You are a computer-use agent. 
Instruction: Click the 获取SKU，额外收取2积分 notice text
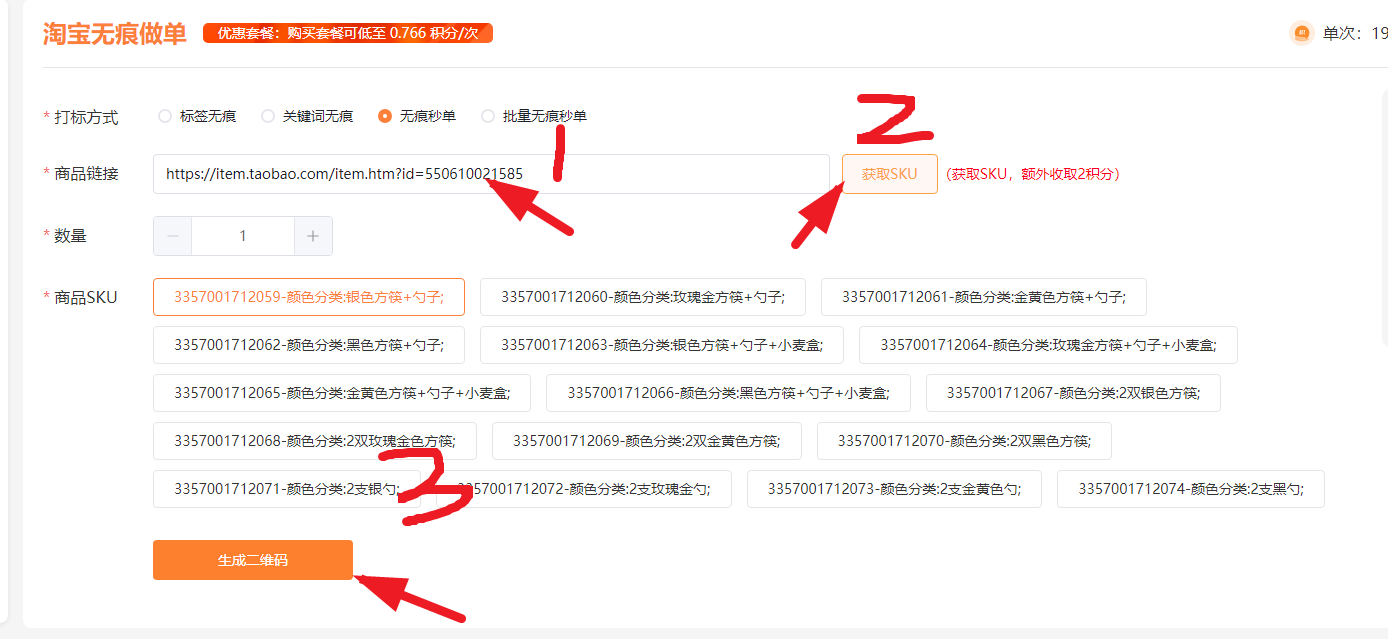(1034, 174)
